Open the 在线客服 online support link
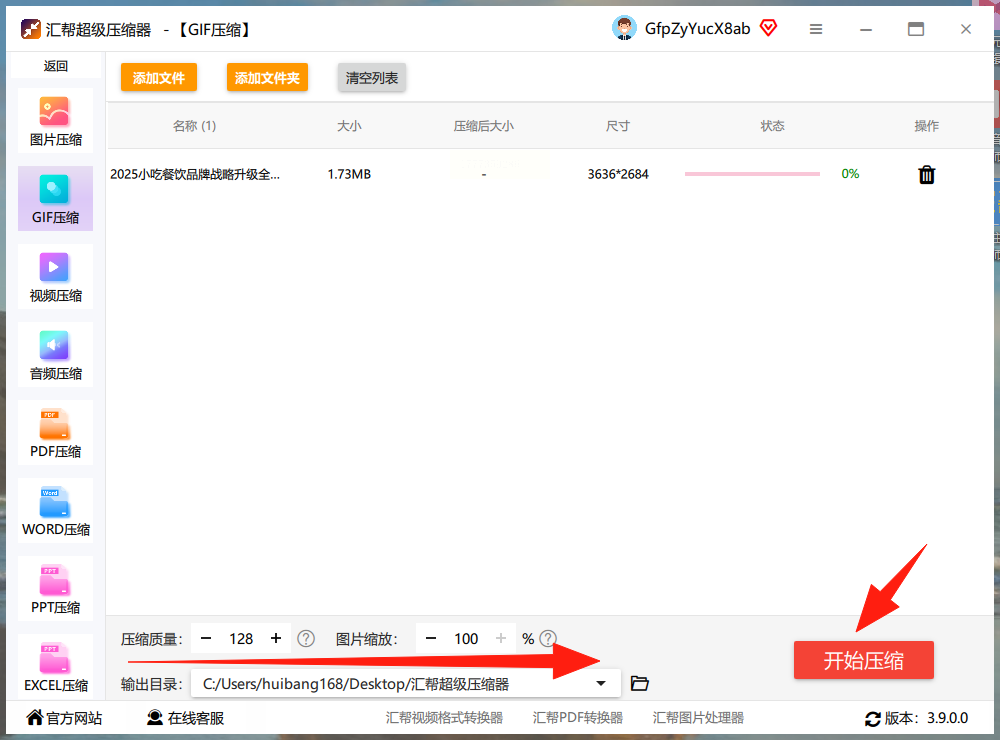Image resolution: width=1000 pixels, height=740 pixels. pyautogui.click(x=186, y=718)
